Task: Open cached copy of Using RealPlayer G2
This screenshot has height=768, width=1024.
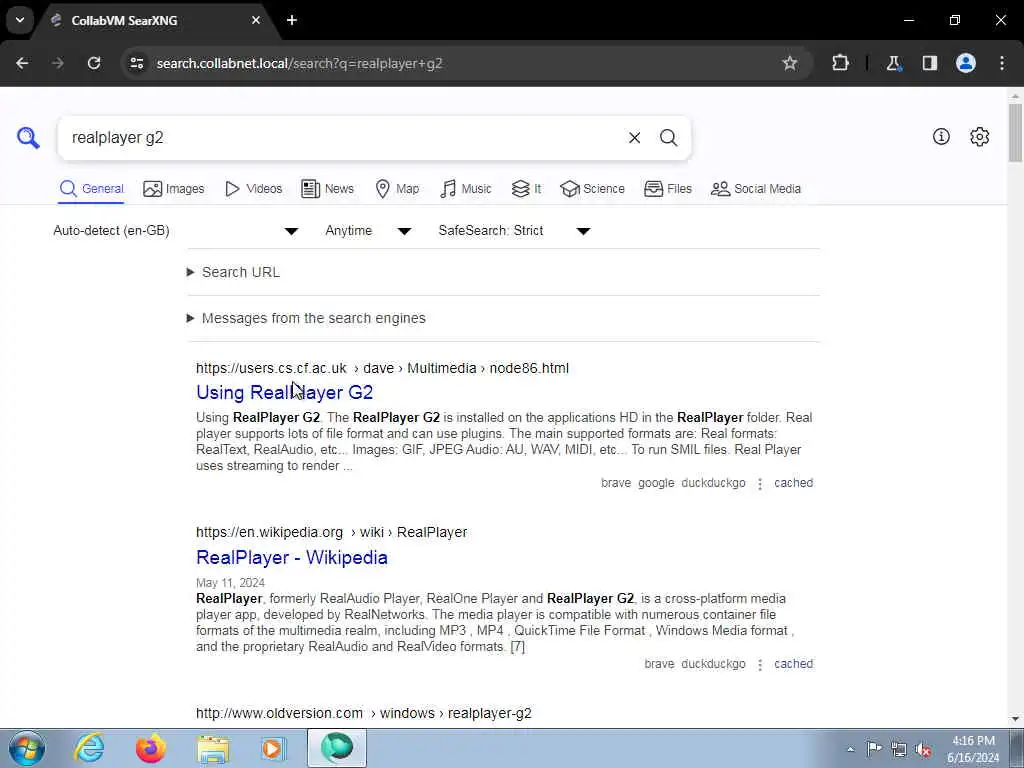Action: [793, 483]
